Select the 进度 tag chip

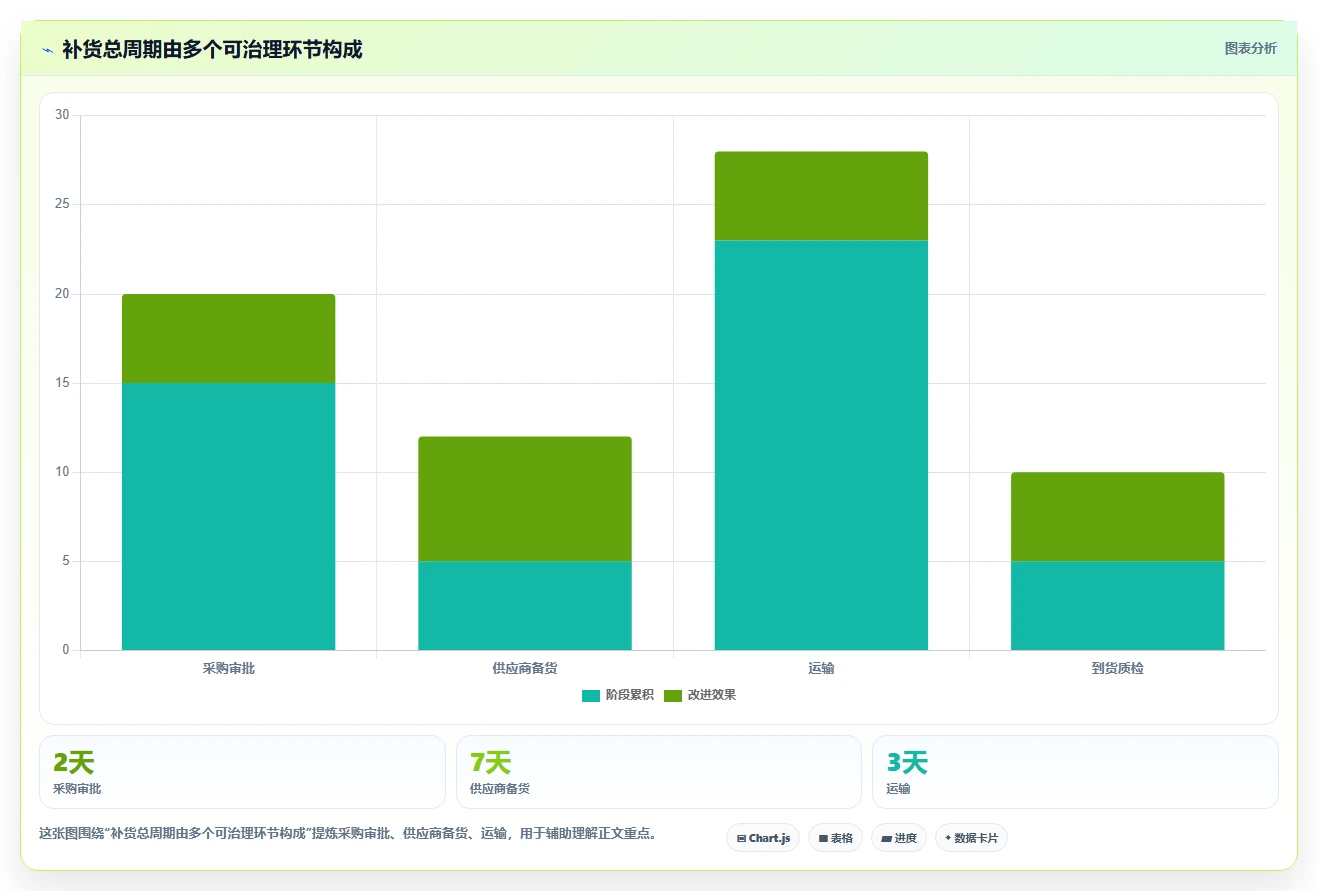click(x=899, y=838)
